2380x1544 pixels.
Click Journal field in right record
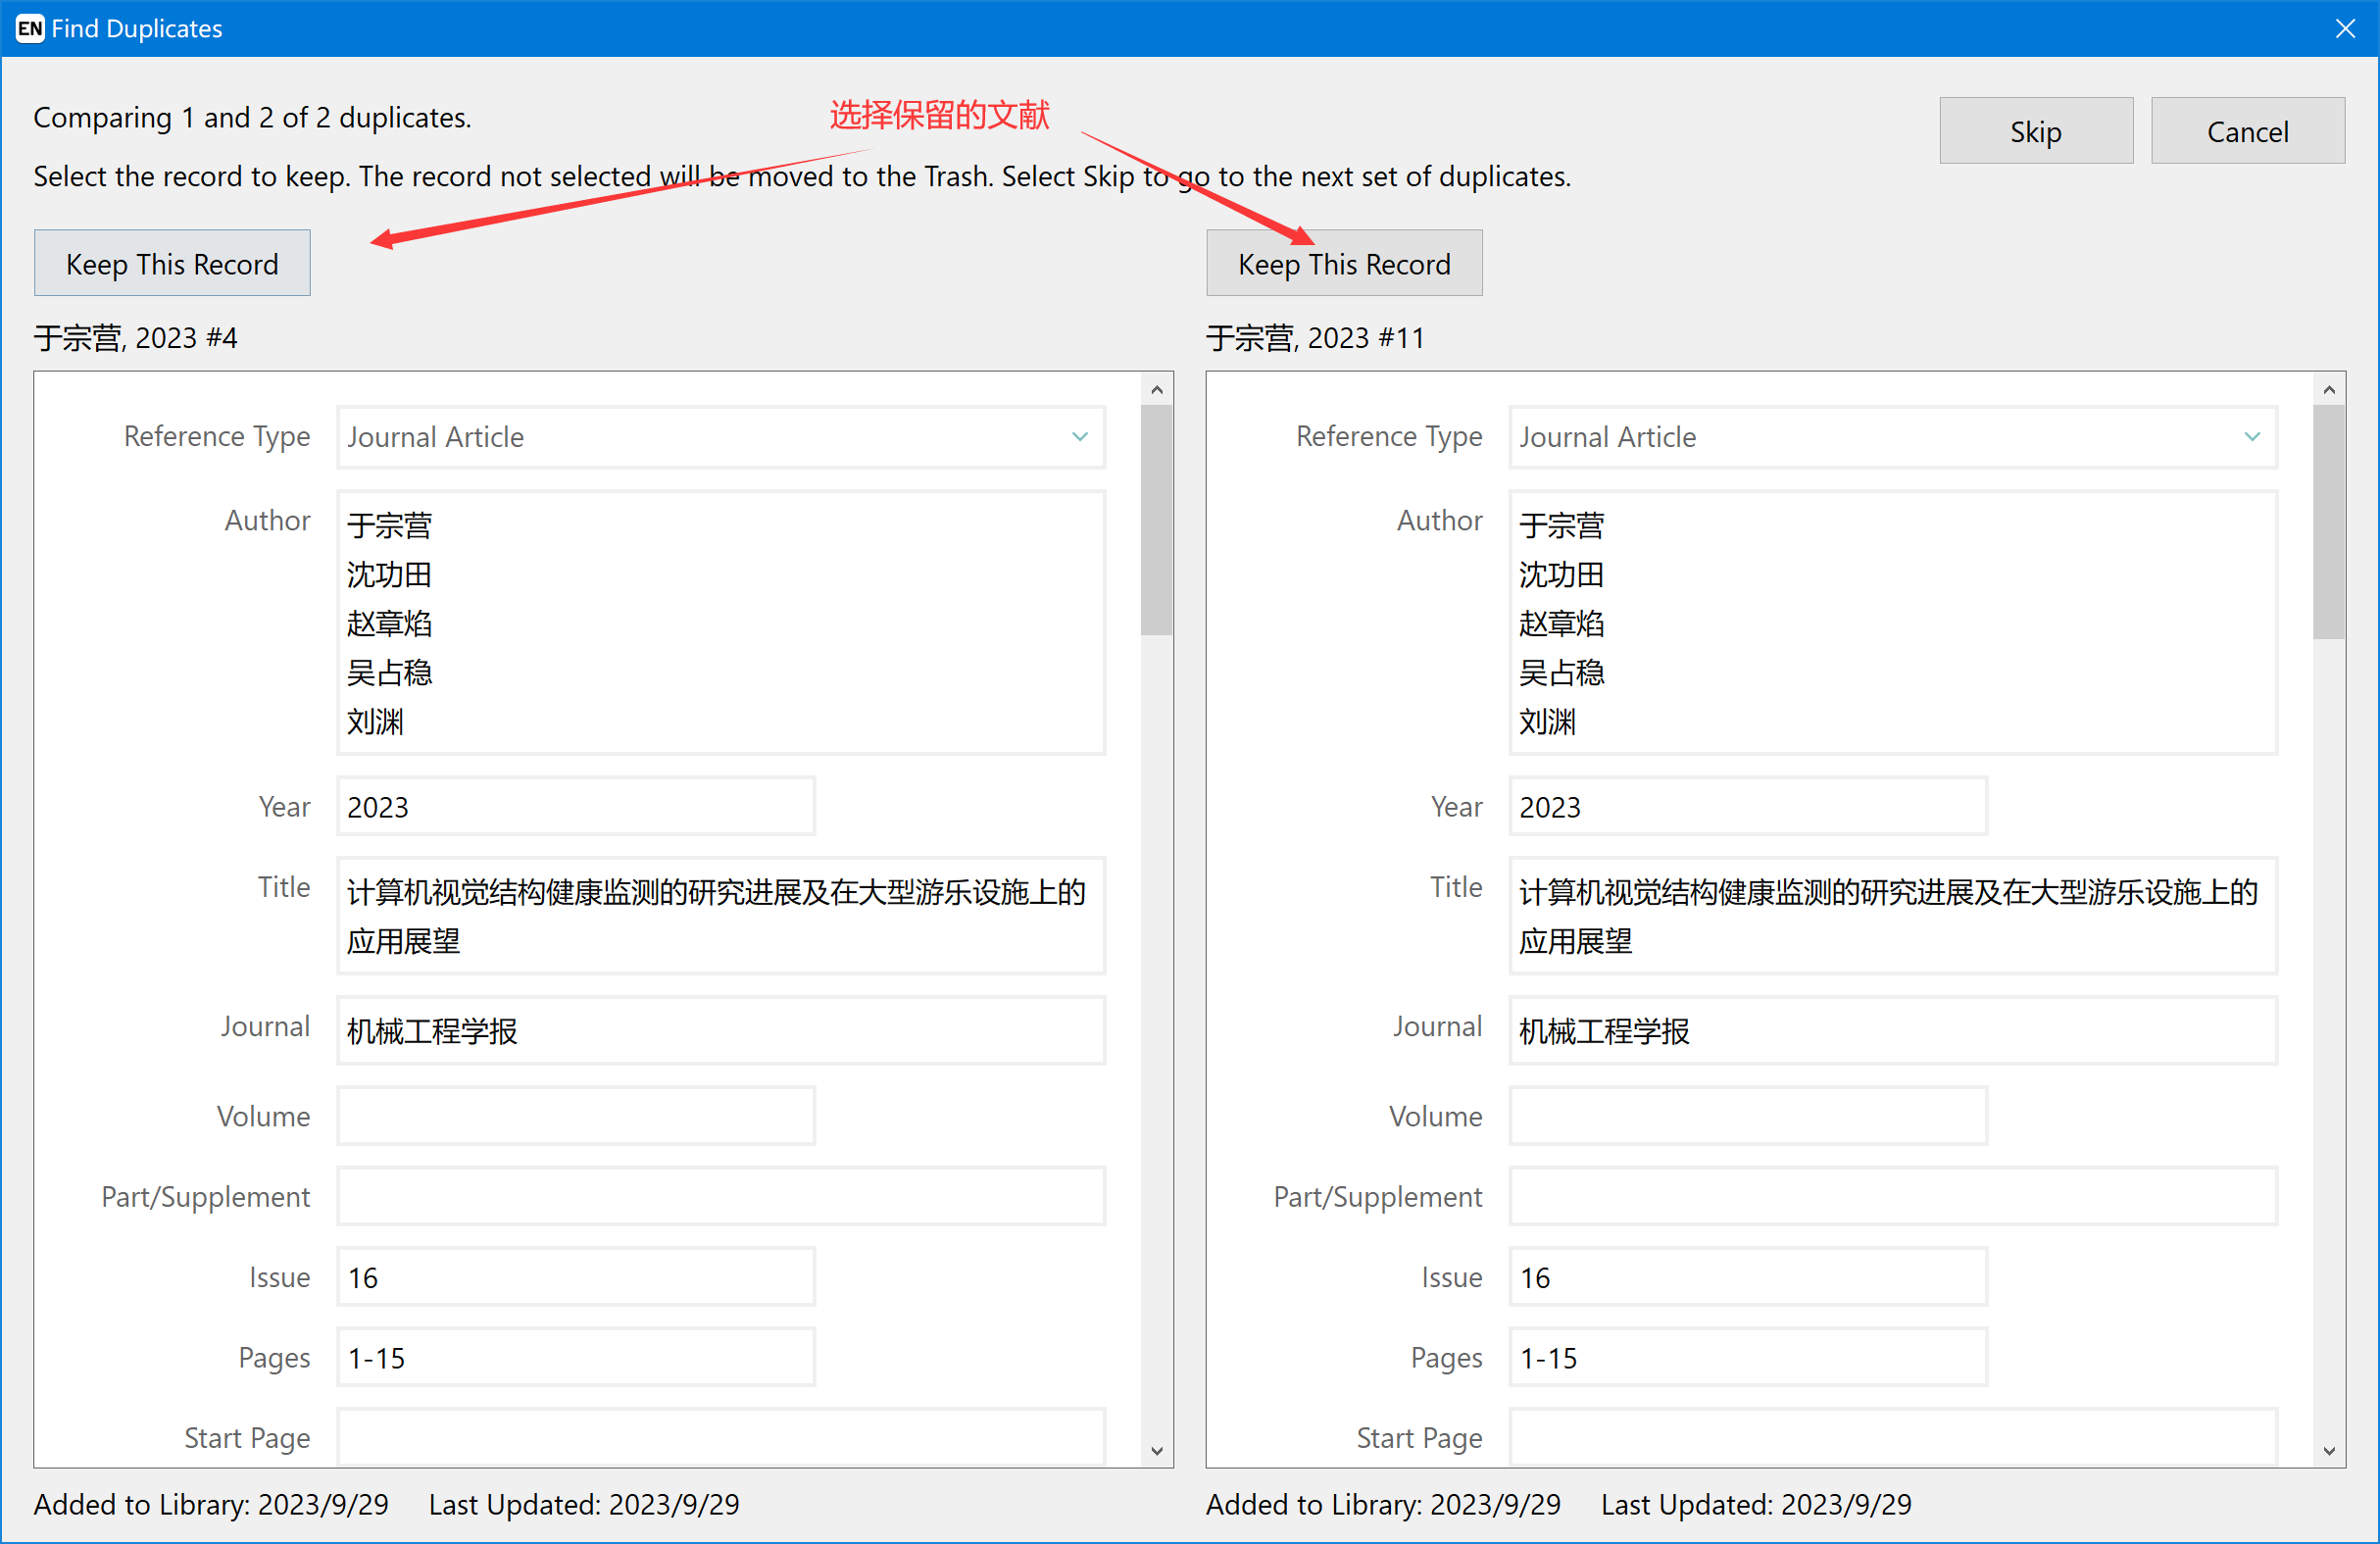coord(1893,1030)
